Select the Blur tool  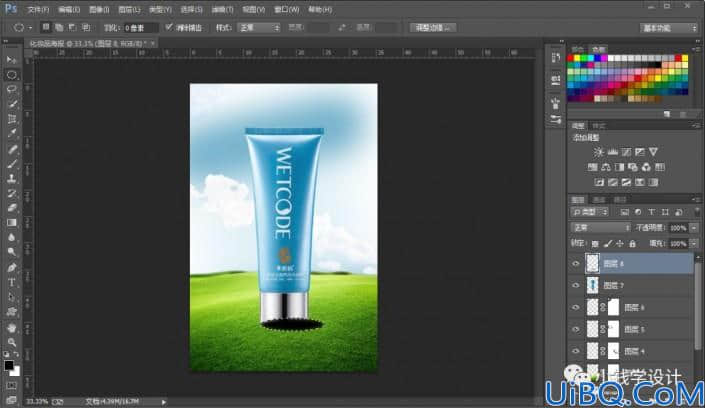[12, 238]
